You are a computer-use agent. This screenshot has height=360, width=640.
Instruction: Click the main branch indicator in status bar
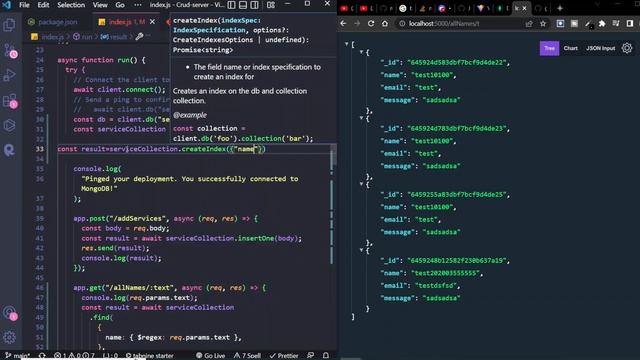click(17, 356)
